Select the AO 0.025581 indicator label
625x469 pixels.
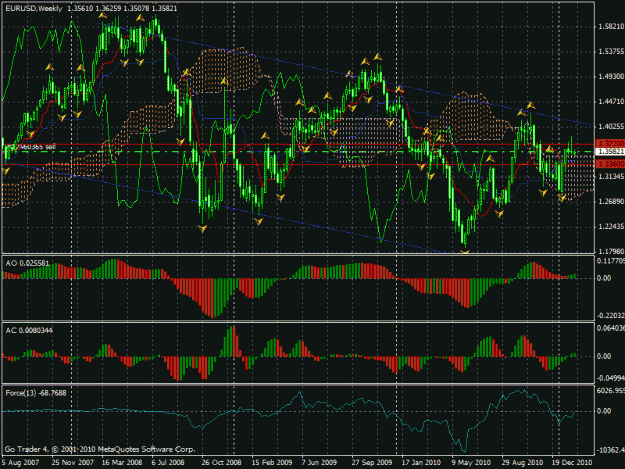coord(28,263)
